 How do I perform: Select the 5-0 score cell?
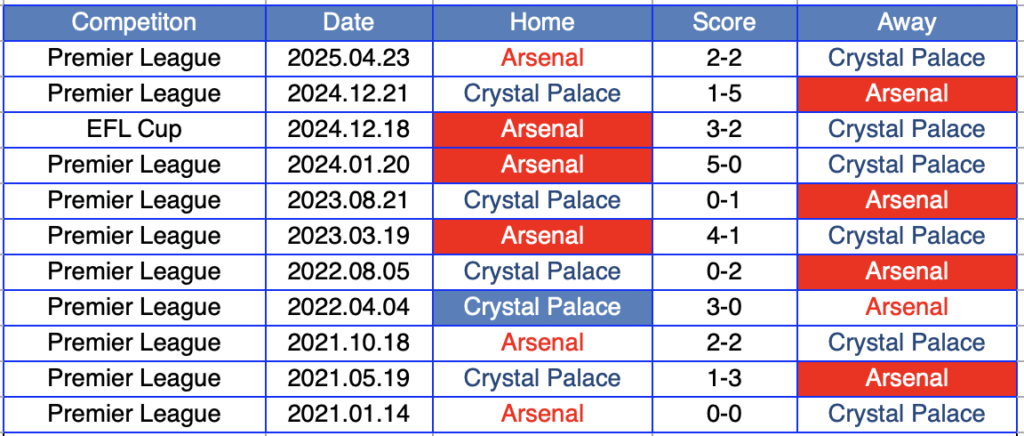pyautogui.click(x=724, y=165)
